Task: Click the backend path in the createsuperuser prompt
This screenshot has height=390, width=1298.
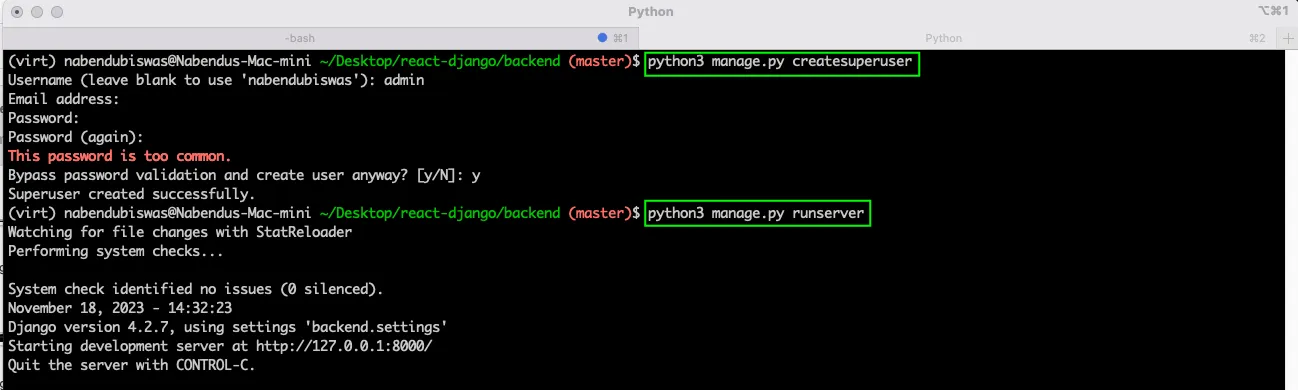Action: [x=439, y=62]
